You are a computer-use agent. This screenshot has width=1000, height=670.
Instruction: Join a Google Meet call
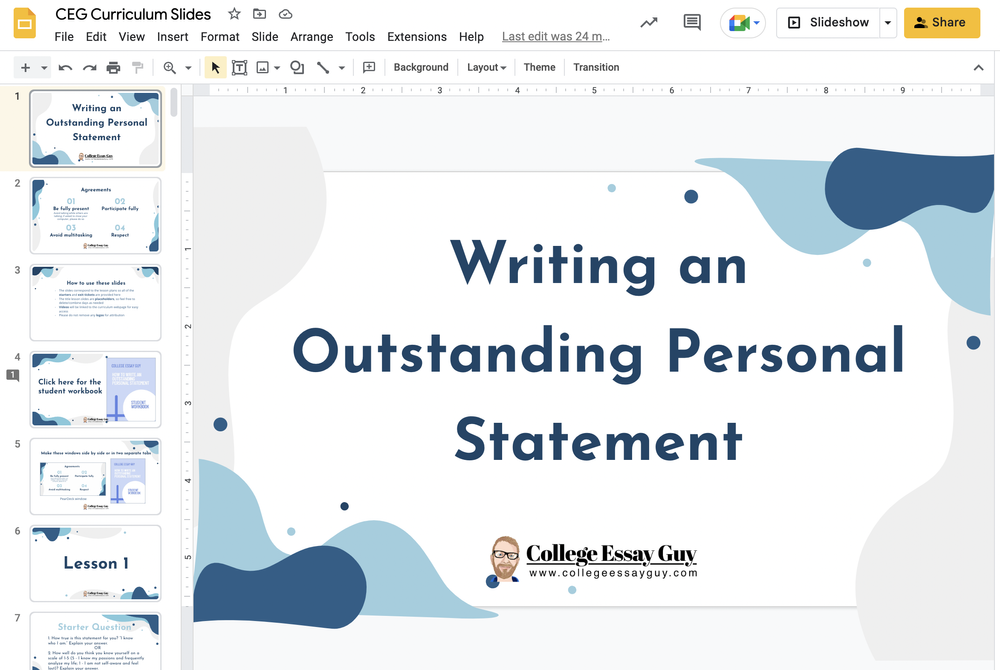(739, 22)
